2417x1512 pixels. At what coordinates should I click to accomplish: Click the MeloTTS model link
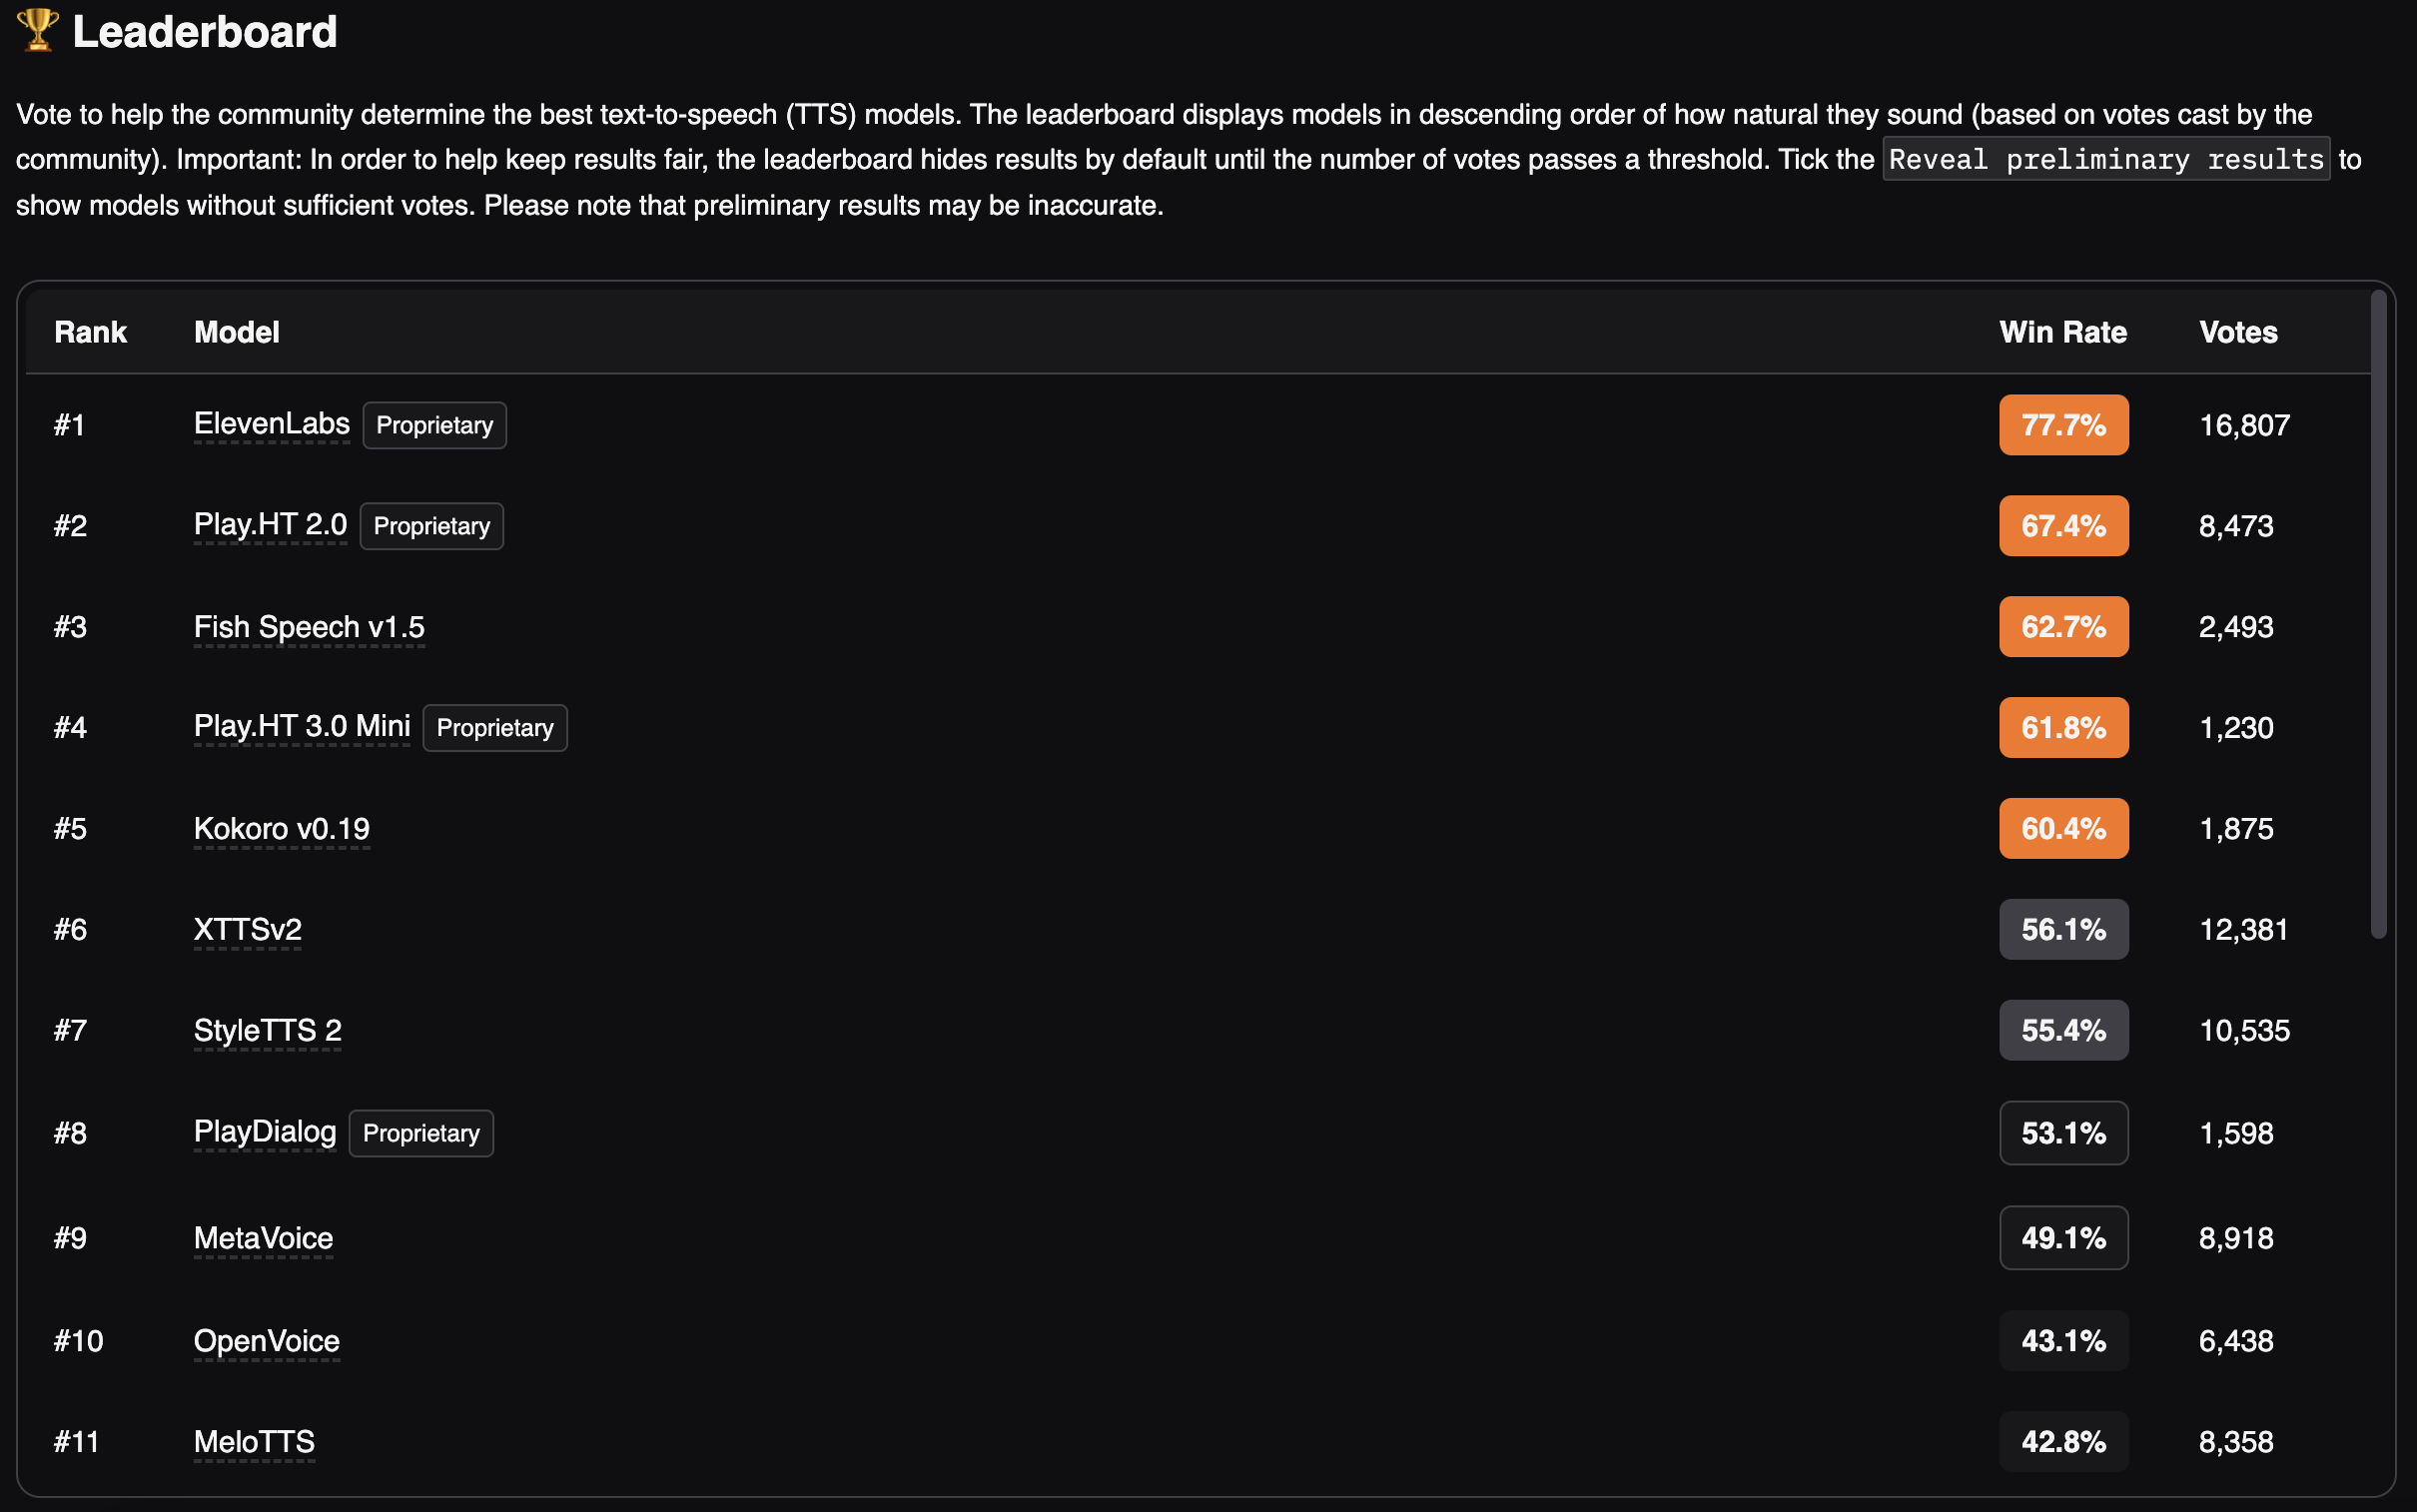pos(254,1442)
